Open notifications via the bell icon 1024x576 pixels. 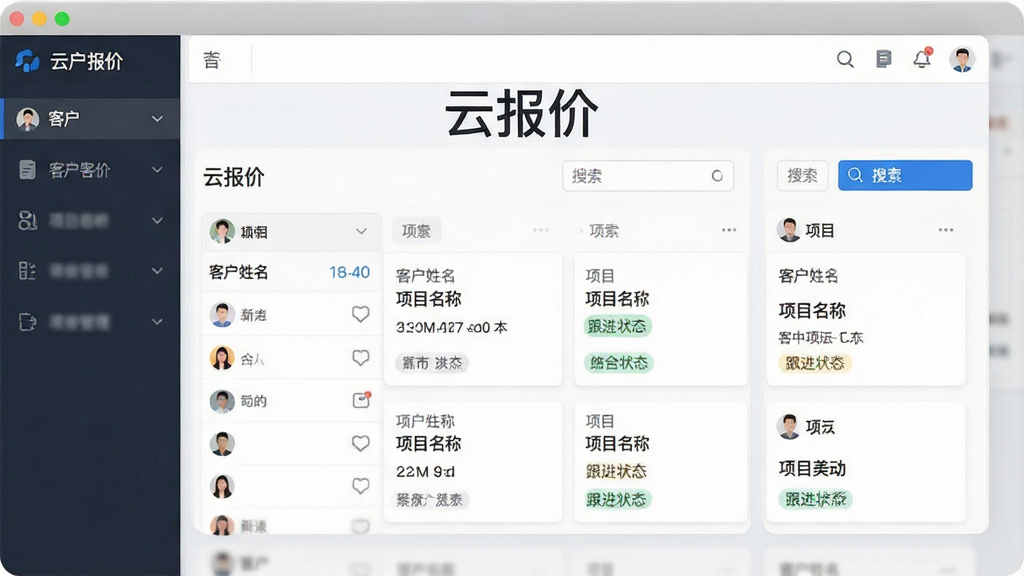click(x=922, y=58)
